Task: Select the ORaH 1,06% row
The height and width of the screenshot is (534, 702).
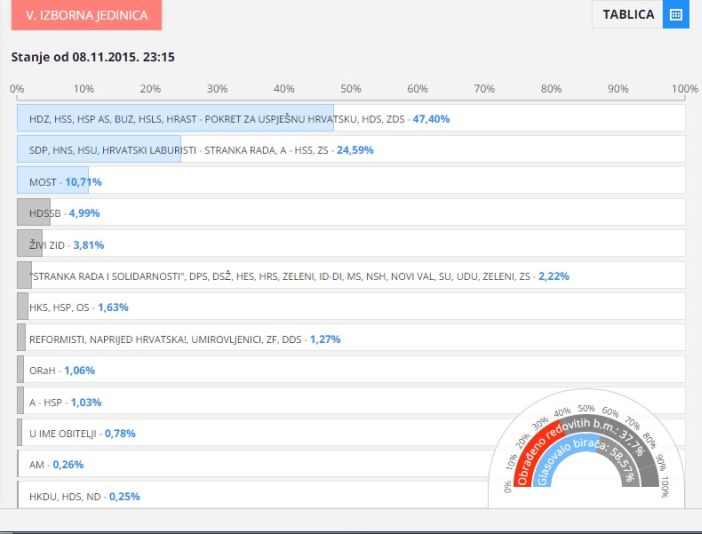Action: pyautogui.click(x=351, y=370)
